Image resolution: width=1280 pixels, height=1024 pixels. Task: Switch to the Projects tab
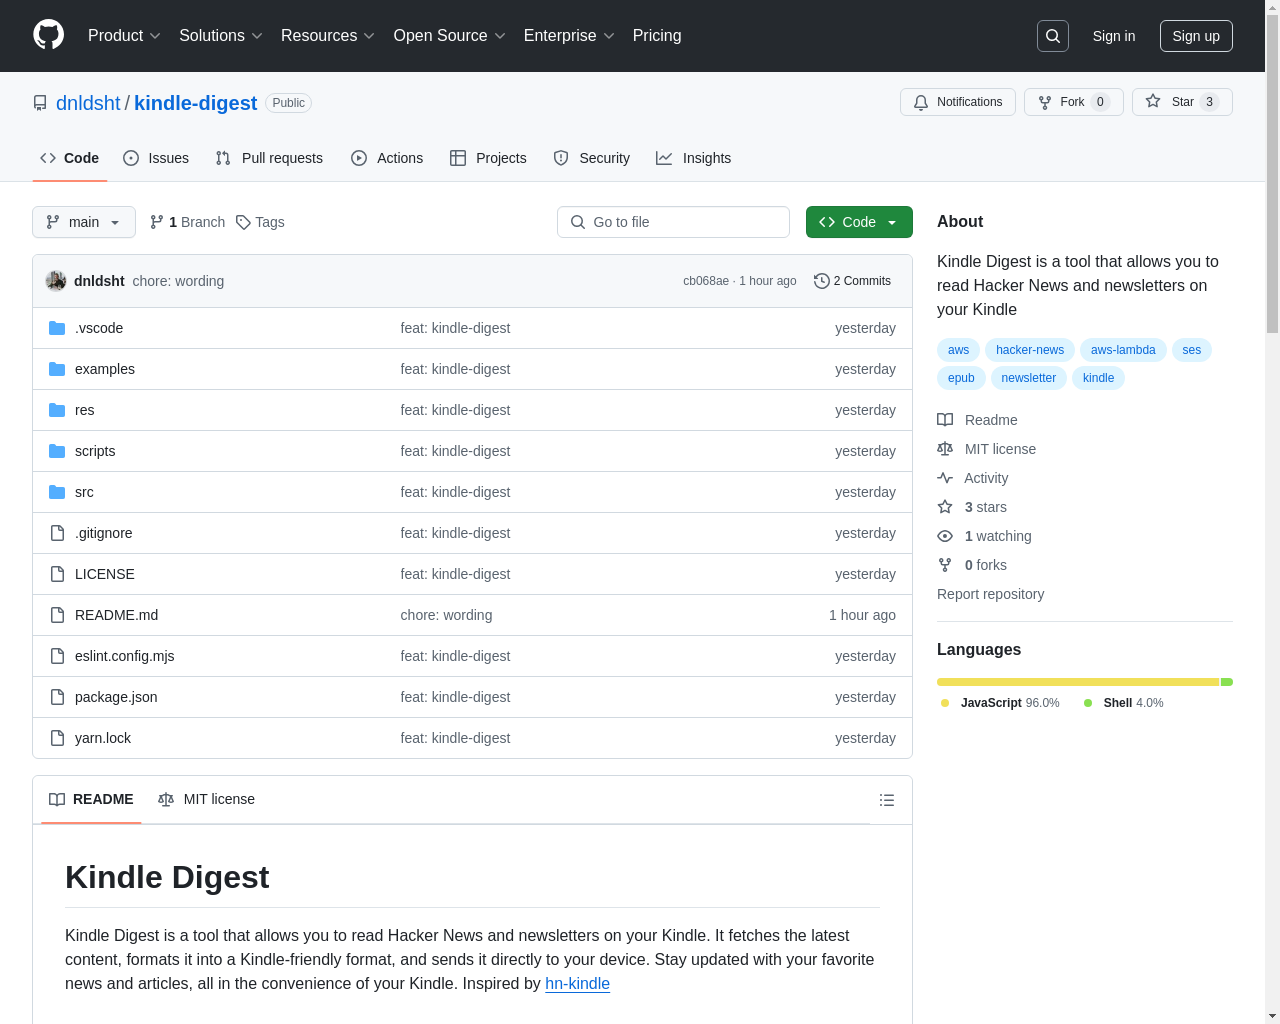coord(488,158)
